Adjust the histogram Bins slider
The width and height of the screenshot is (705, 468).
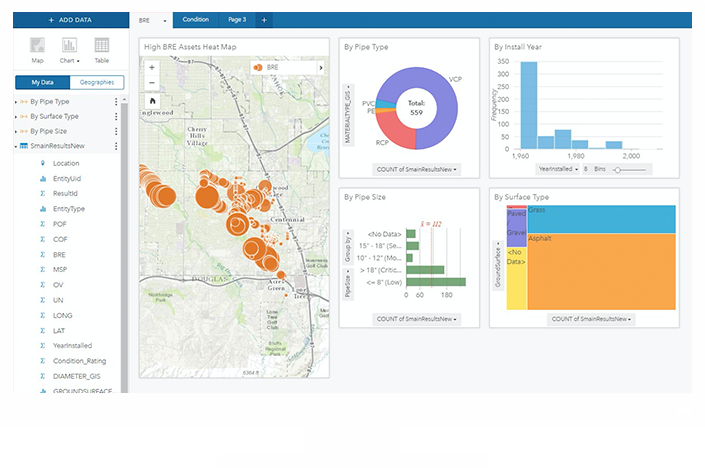(619, 169)
